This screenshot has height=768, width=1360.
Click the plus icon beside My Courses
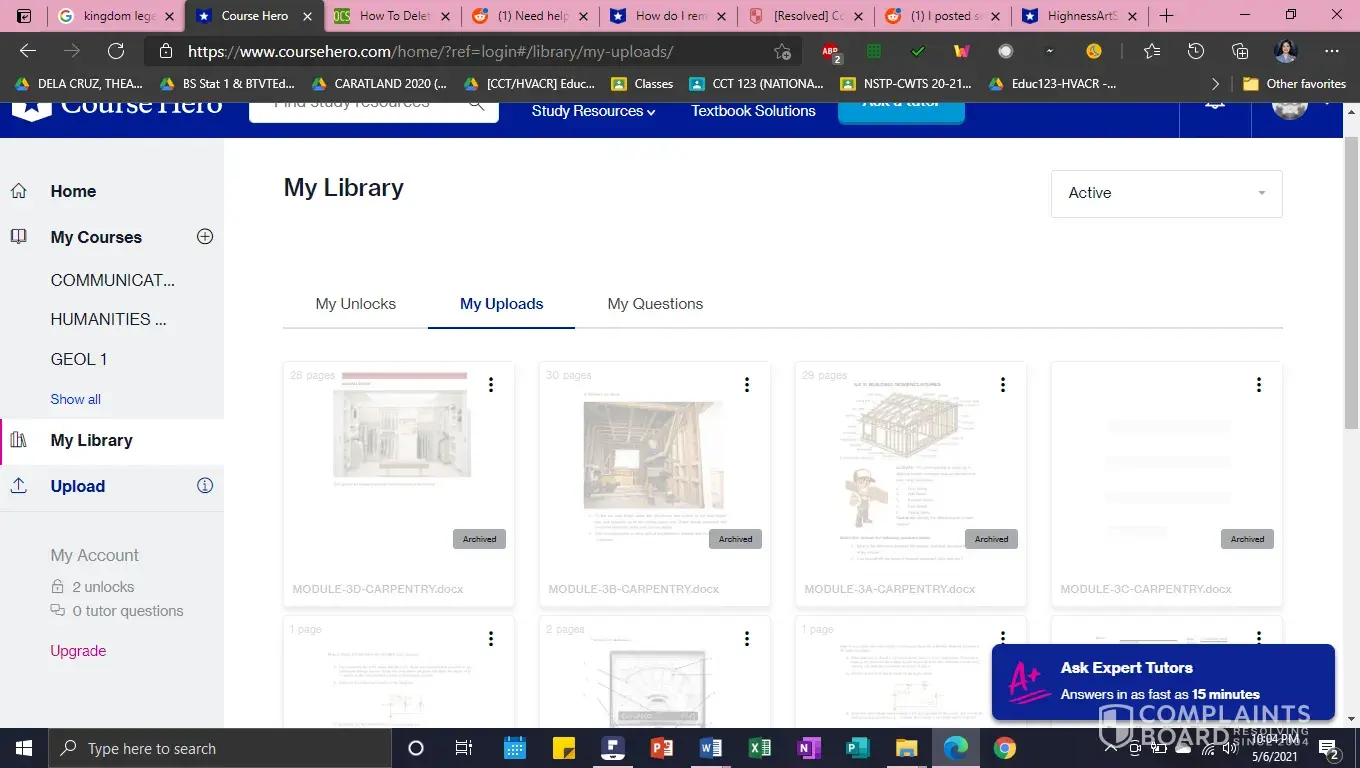[x=205, y=237]
